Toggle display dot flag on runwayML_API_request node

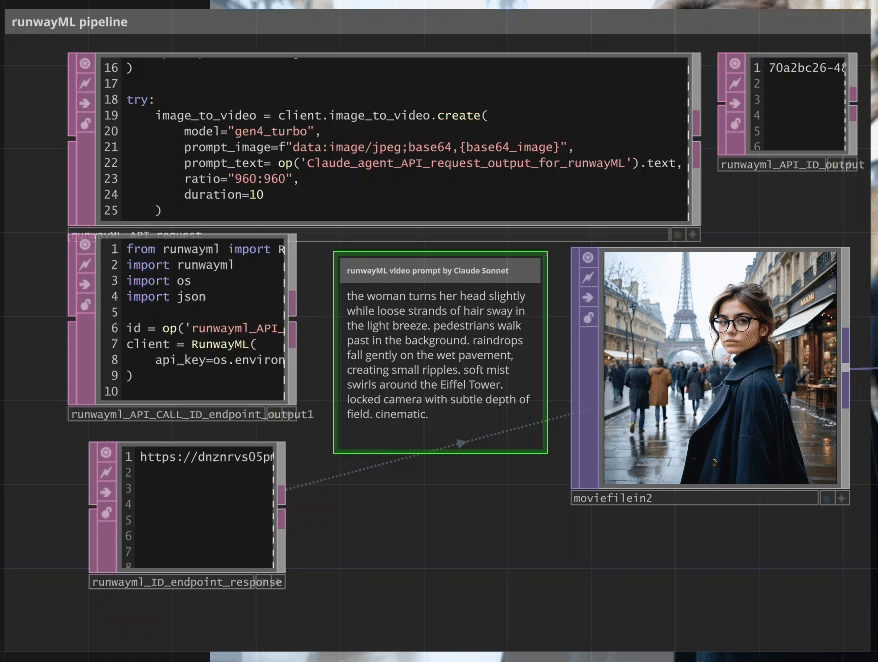678,235
